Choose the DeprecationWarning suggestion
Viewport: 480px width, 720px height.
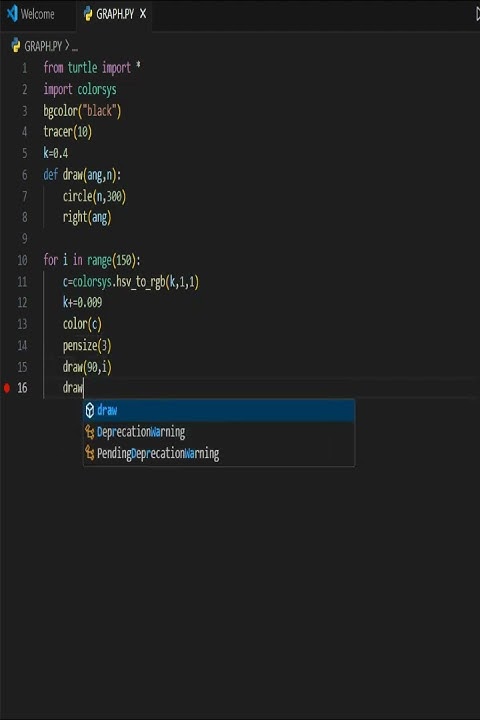219,432
